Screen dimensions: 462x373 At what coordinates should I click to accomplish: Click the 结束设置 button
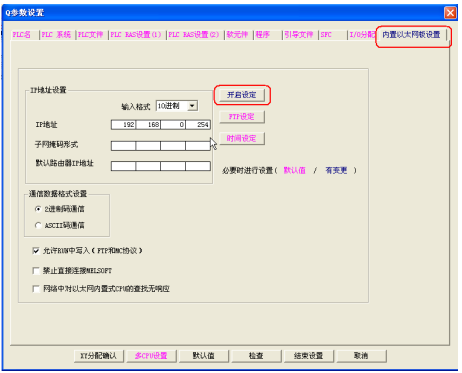(309, 356)
